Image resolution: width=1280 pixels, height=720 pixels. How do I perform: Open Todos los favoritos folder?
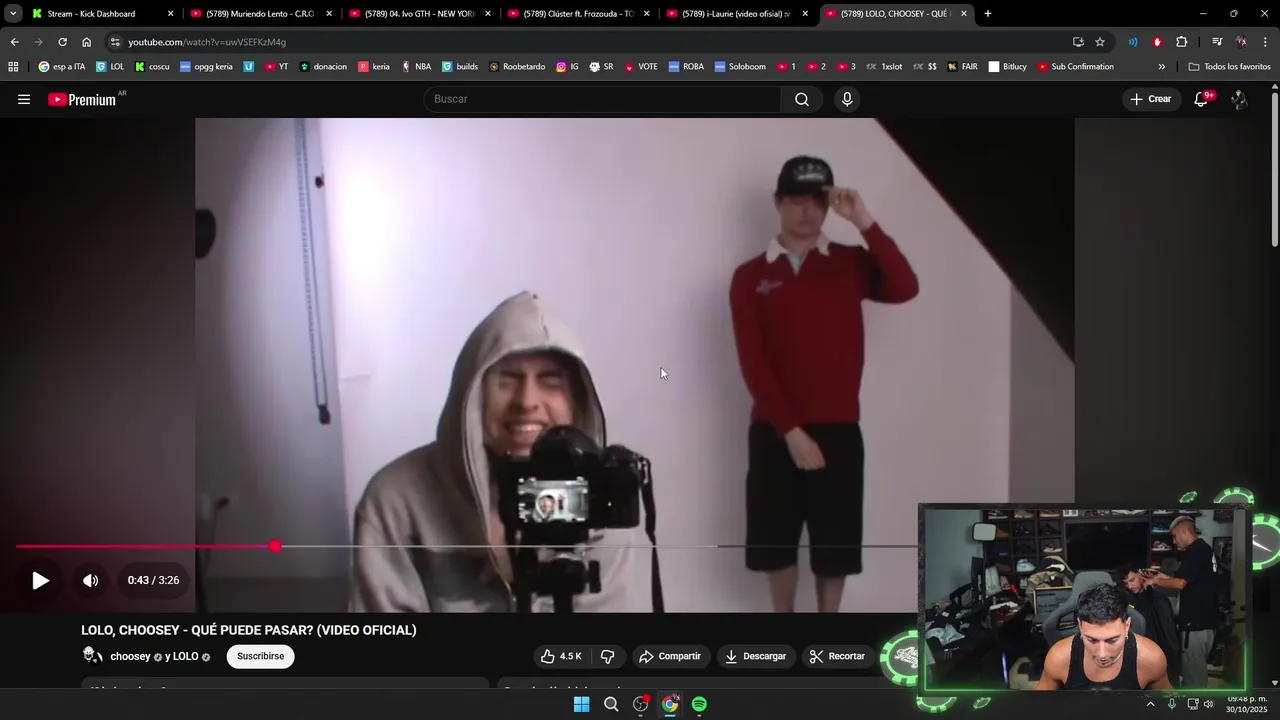coord(1230,67)
